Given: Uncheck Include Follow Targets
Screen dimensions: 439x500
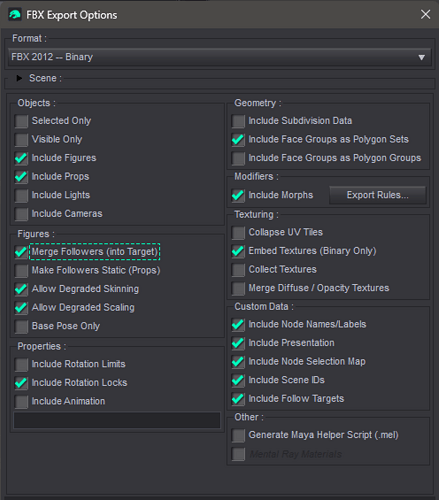Looking at the screenshot, I should [238, 399].
